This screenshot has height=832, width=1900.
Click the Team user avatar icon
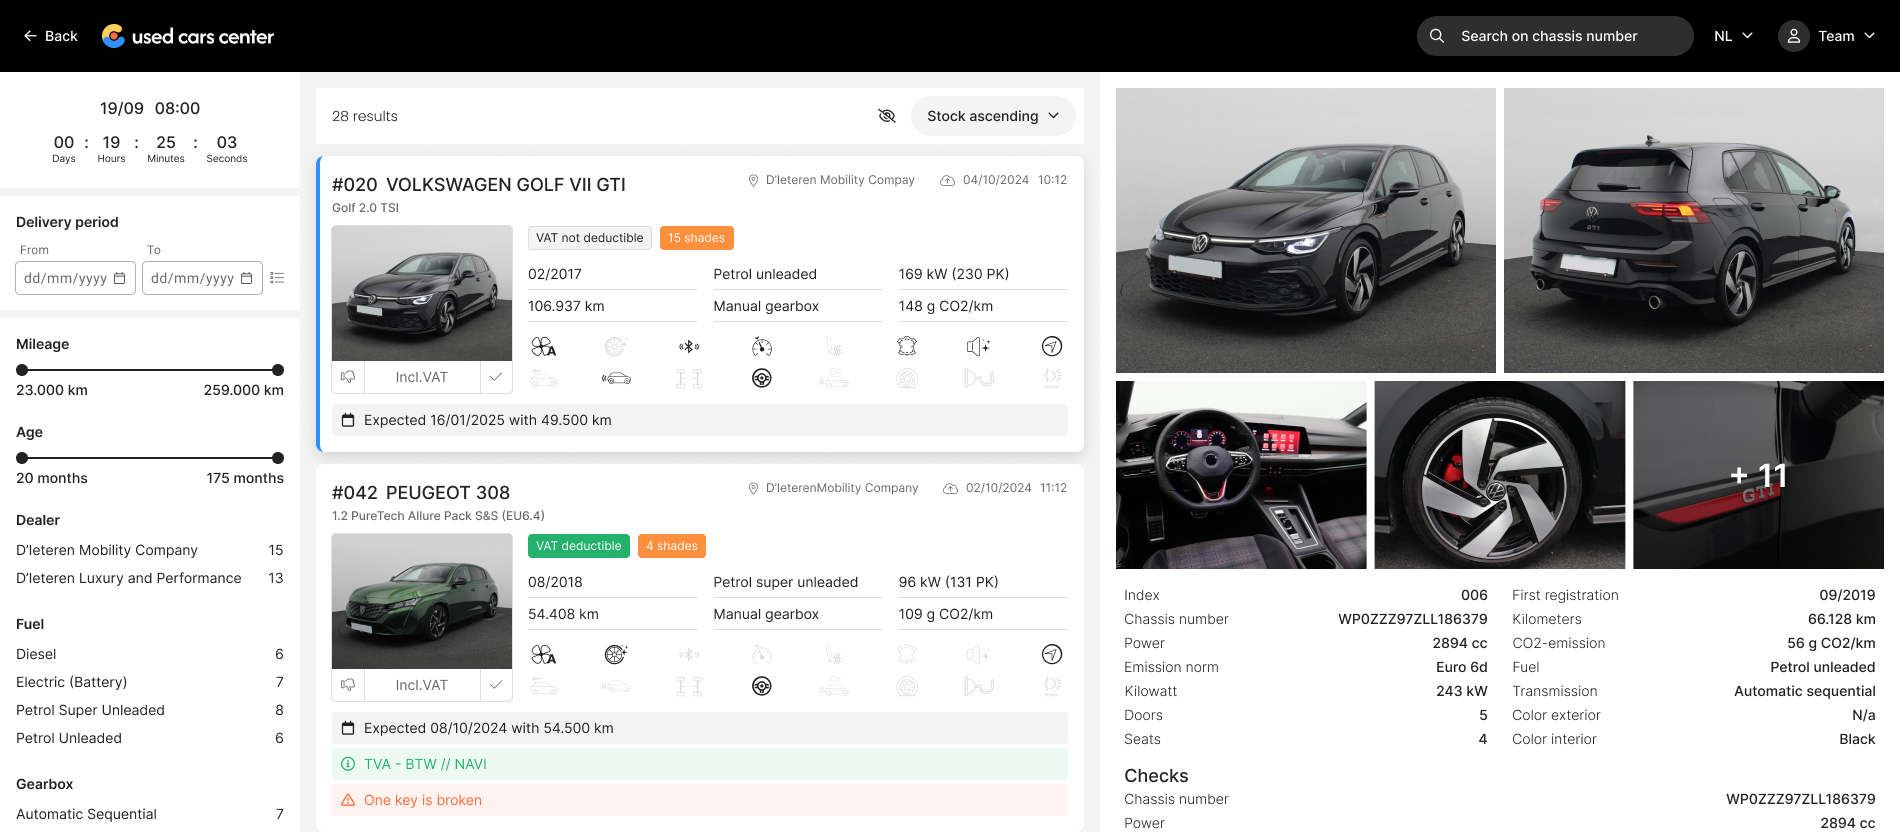[x=1794, y=36]
